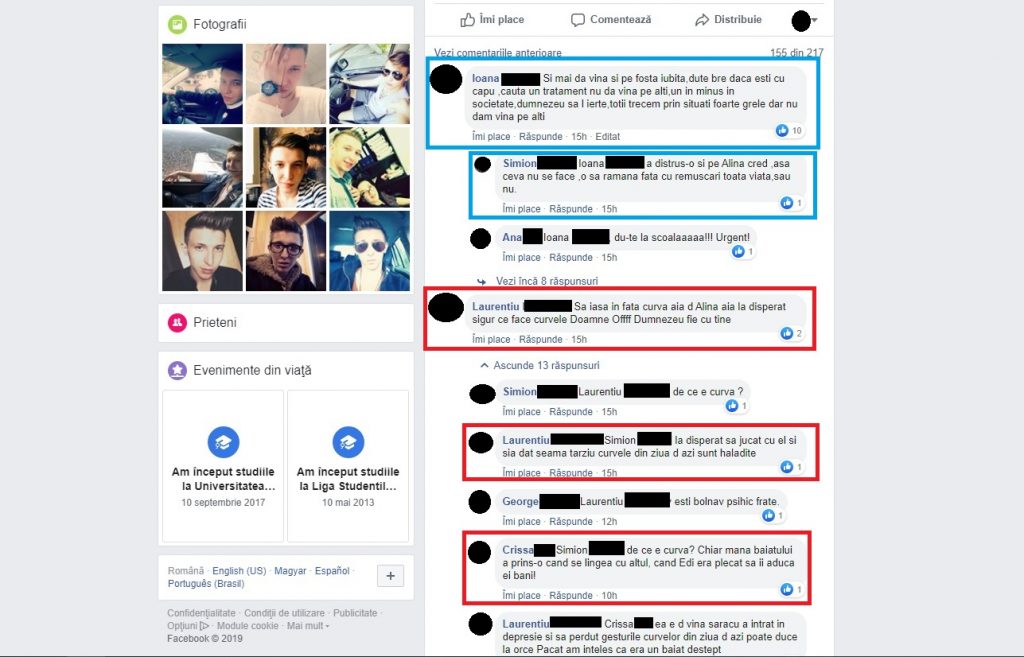Collapse replies with Ascunde 13 răspunsuri
Viewport: 1024px width, 657px height.
539,366
